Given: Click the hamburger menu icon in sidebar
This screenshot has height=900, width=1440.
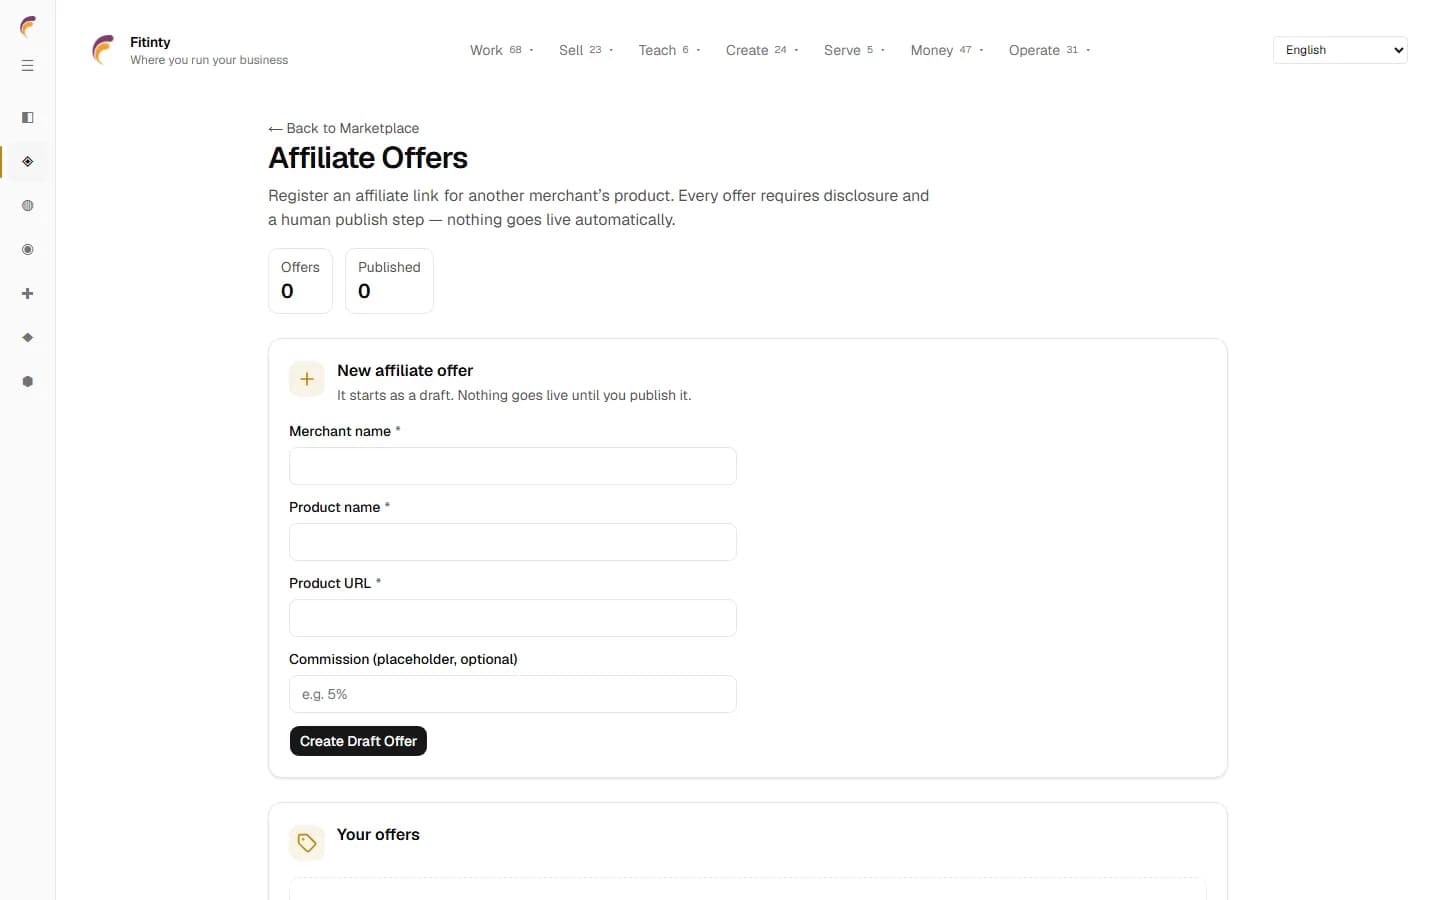Looking at the screenshot, I should pos(28,66).
